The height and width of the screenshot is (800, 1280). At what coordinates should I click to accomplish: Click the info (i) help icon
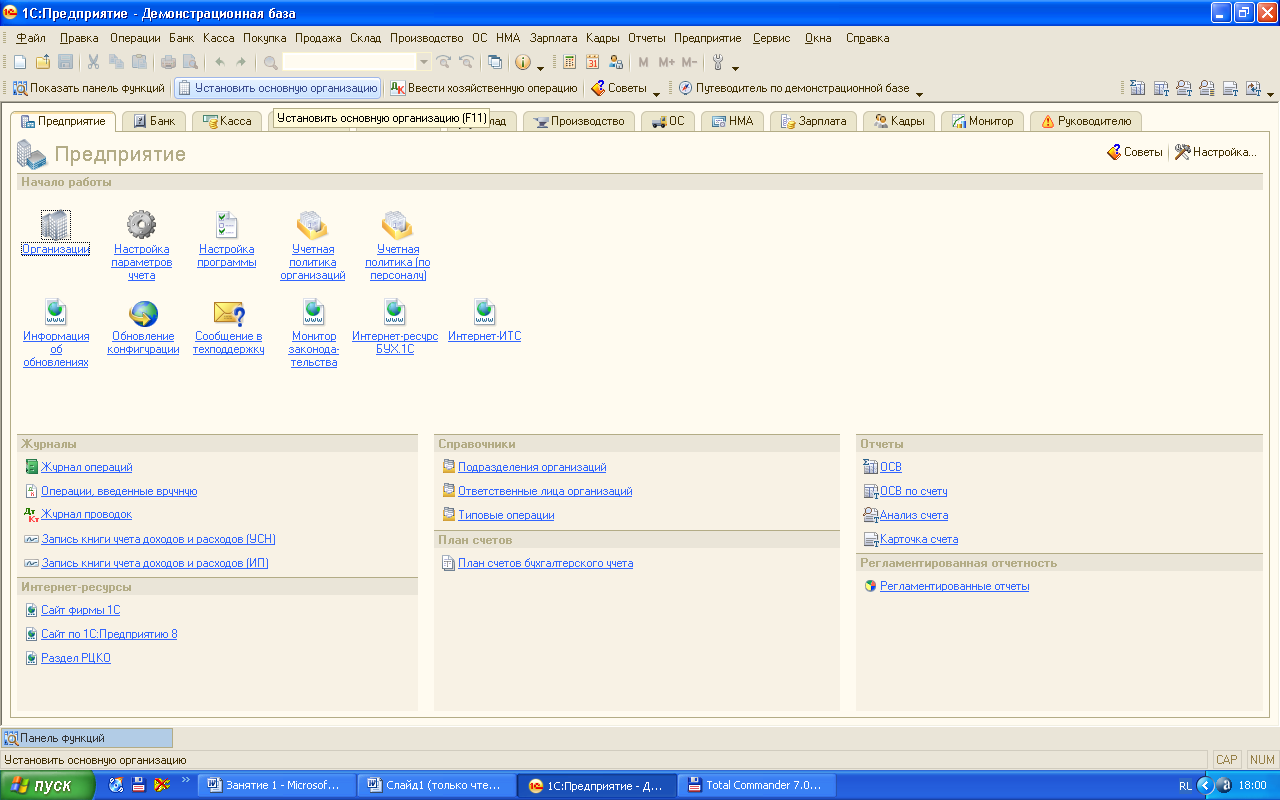[523, 62]
